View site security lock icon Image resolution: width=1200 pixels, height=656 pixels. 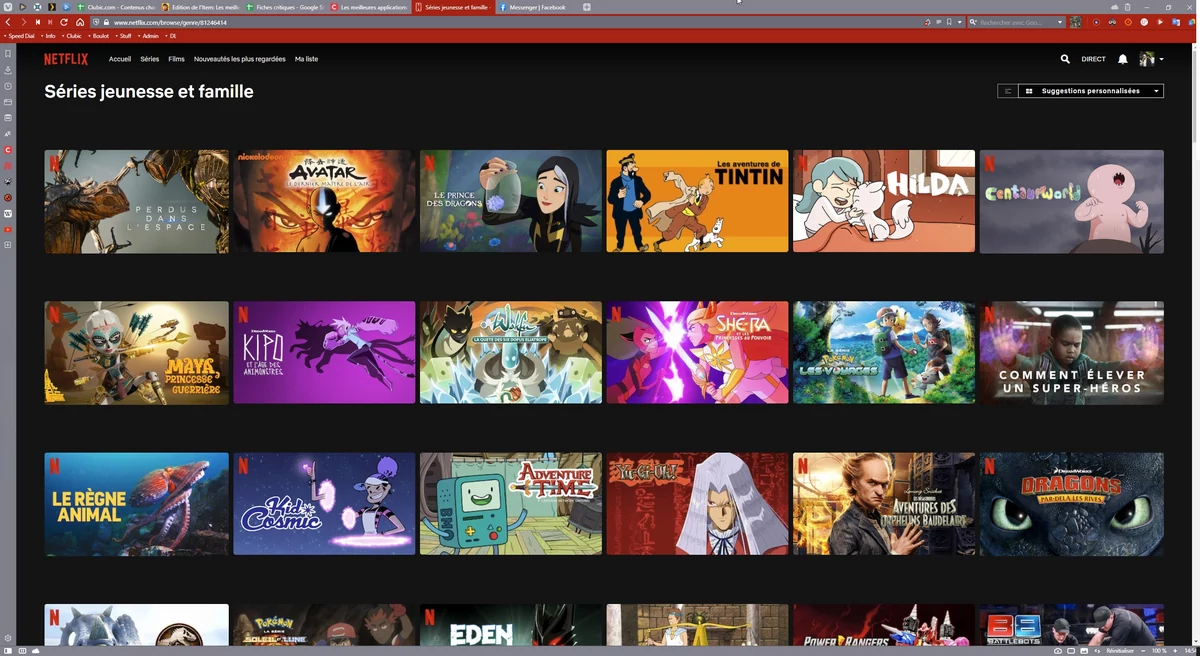pos(105,22)
